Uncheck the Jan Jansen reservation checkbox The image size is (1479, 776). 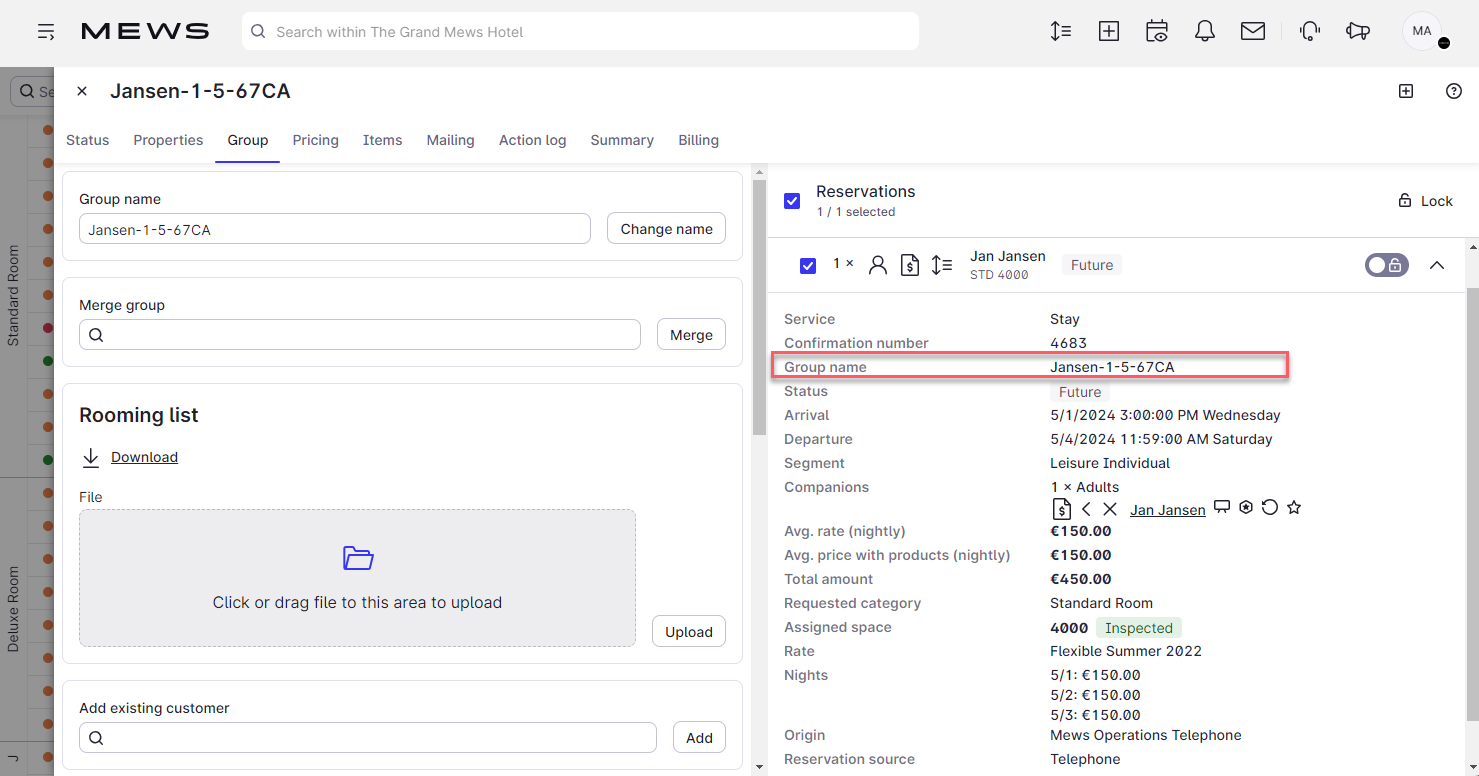[x=808, y=265]
